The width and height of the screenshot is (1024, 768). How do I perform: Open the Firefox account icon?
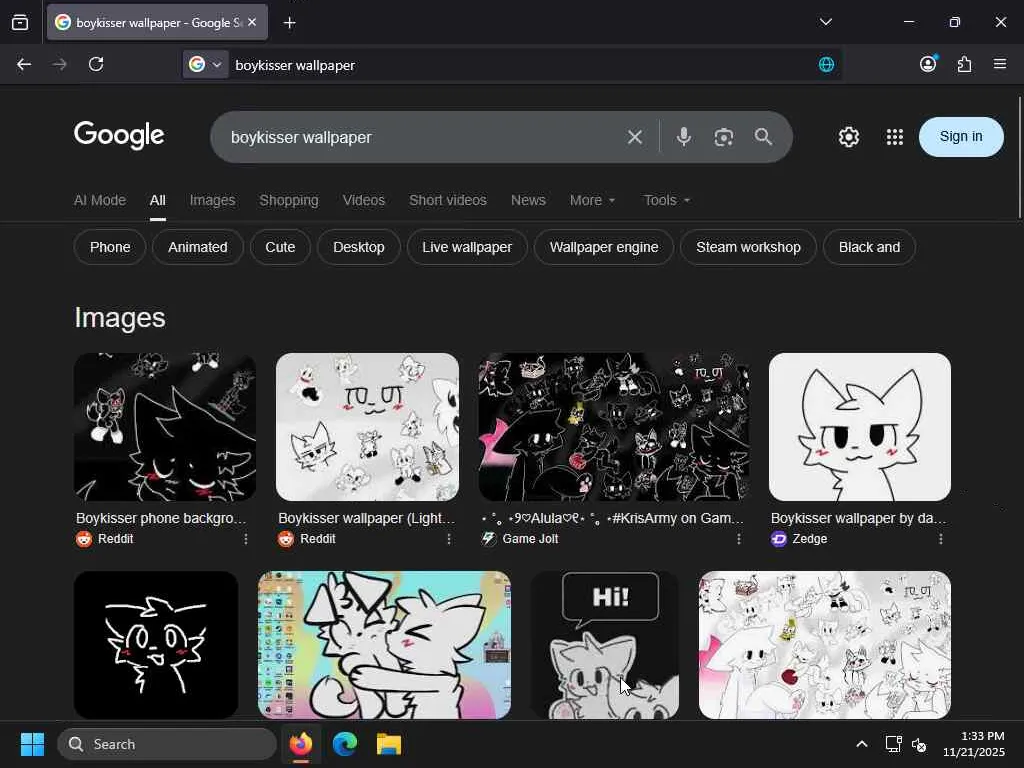[x=928, y=63]
